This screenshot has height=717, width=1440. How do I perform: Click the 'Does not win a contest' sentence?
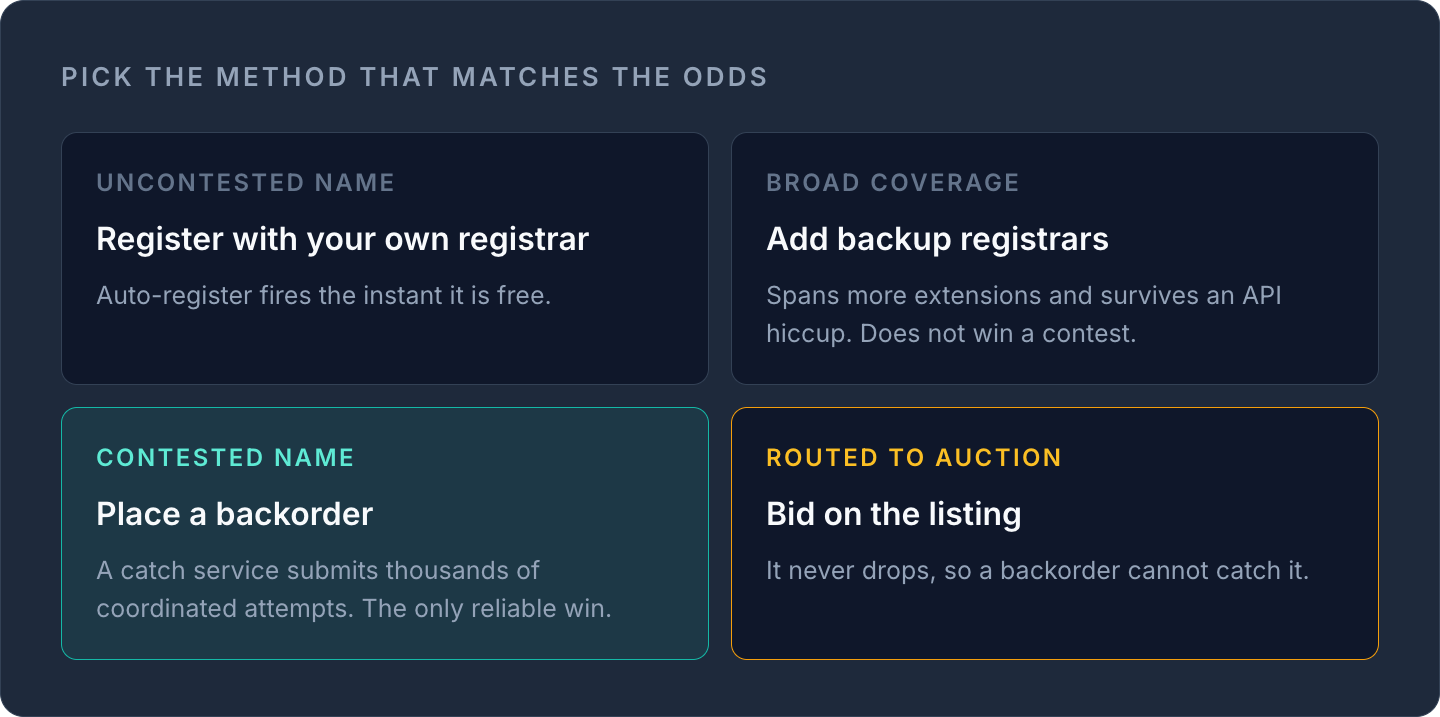[x=998, y=334]
